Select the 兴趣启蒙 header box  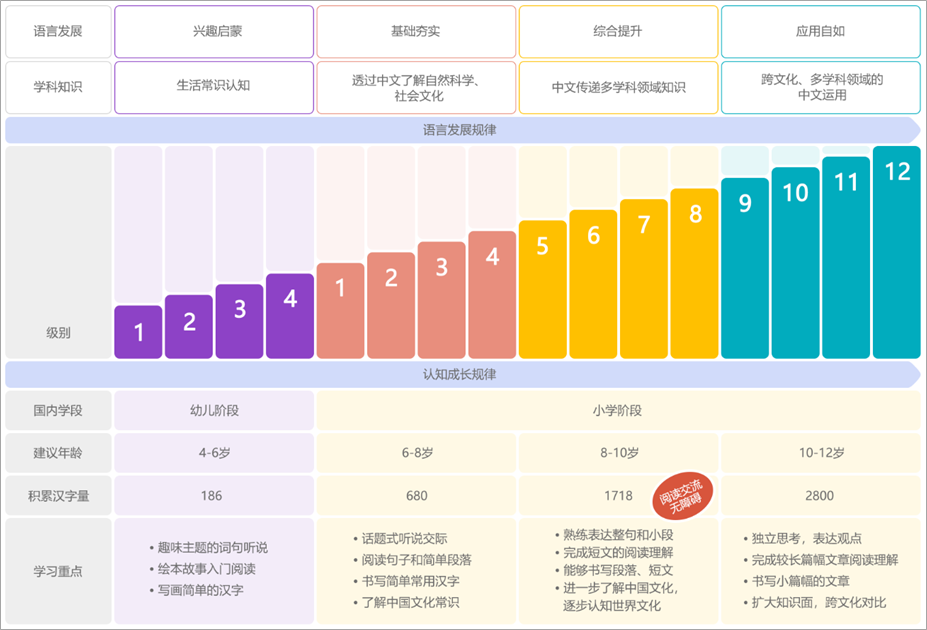pyautogui.click(x=214, y=32)
